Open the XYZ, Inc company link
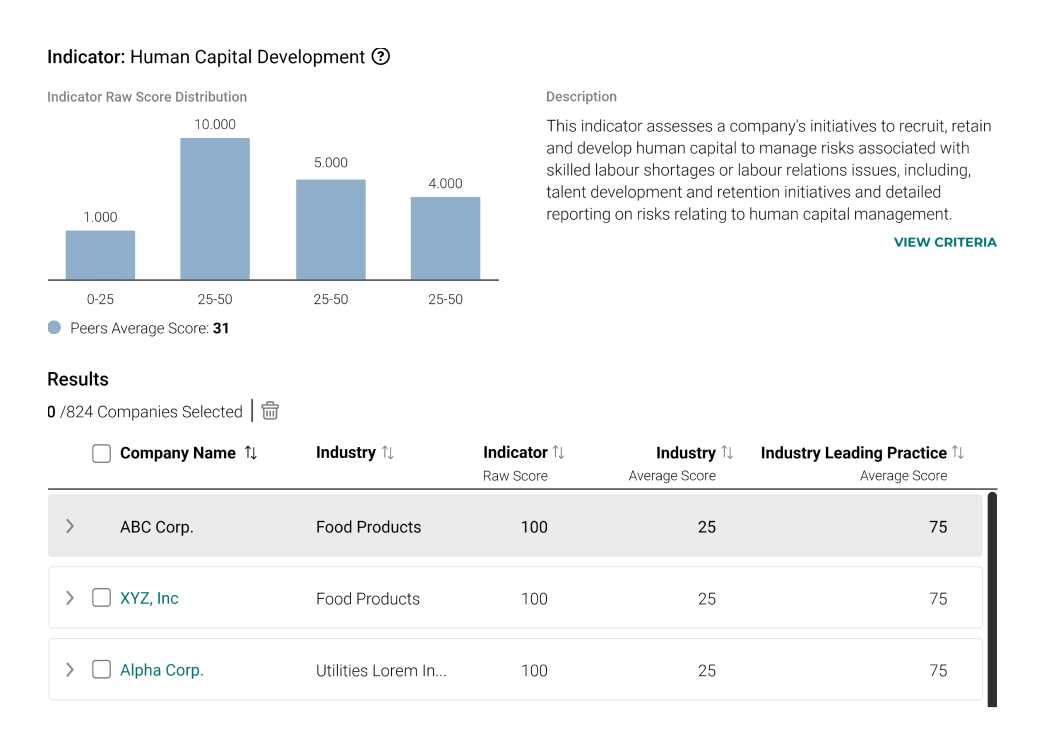This screenshot has width=1046, height=756. [149, 598]
